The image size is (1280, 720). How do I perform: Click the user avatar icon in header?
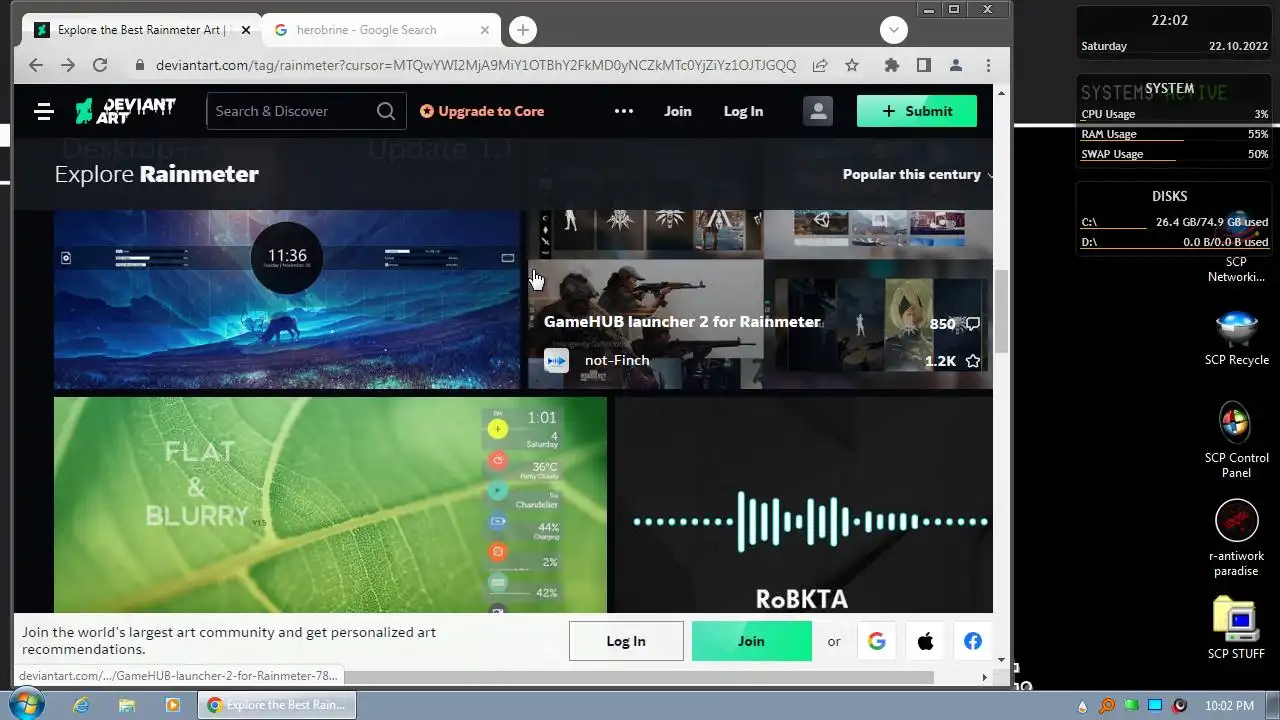818,111
